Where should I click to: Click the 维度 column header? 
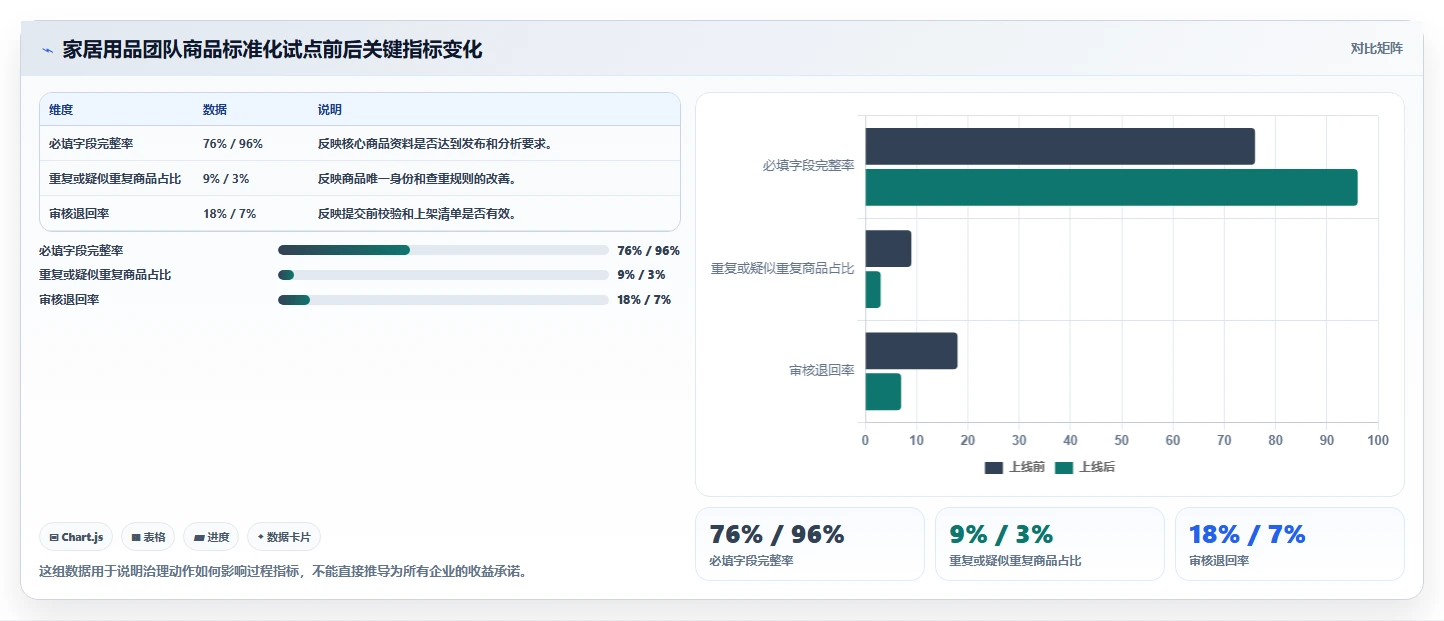coord(61,110)
